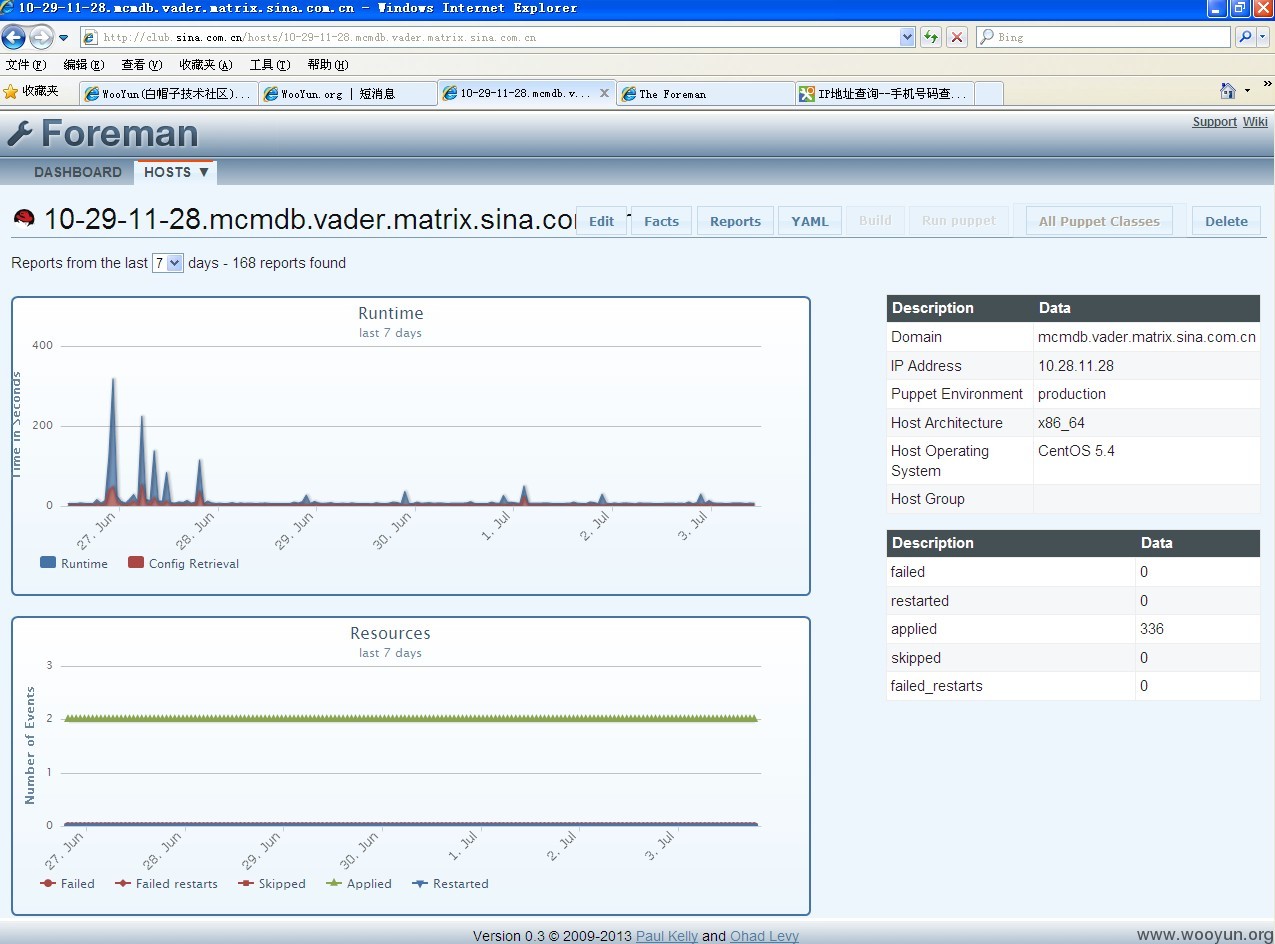The width and height of the screenshot is (1275, 944).
Task: Click the Foreman wrench logo
Action: pyautogui.click(x=19, y=133)
